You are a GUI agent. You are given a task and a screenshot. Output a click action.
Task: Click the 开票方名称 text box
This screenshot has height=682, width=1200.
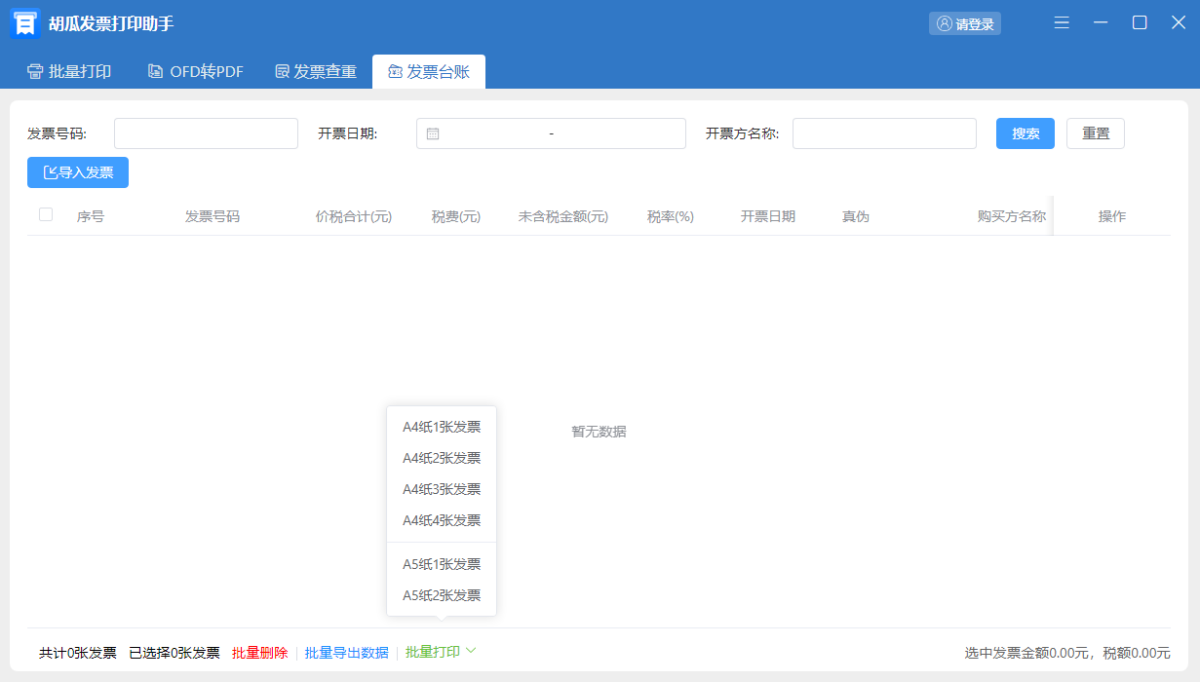[x=884, y=134]
